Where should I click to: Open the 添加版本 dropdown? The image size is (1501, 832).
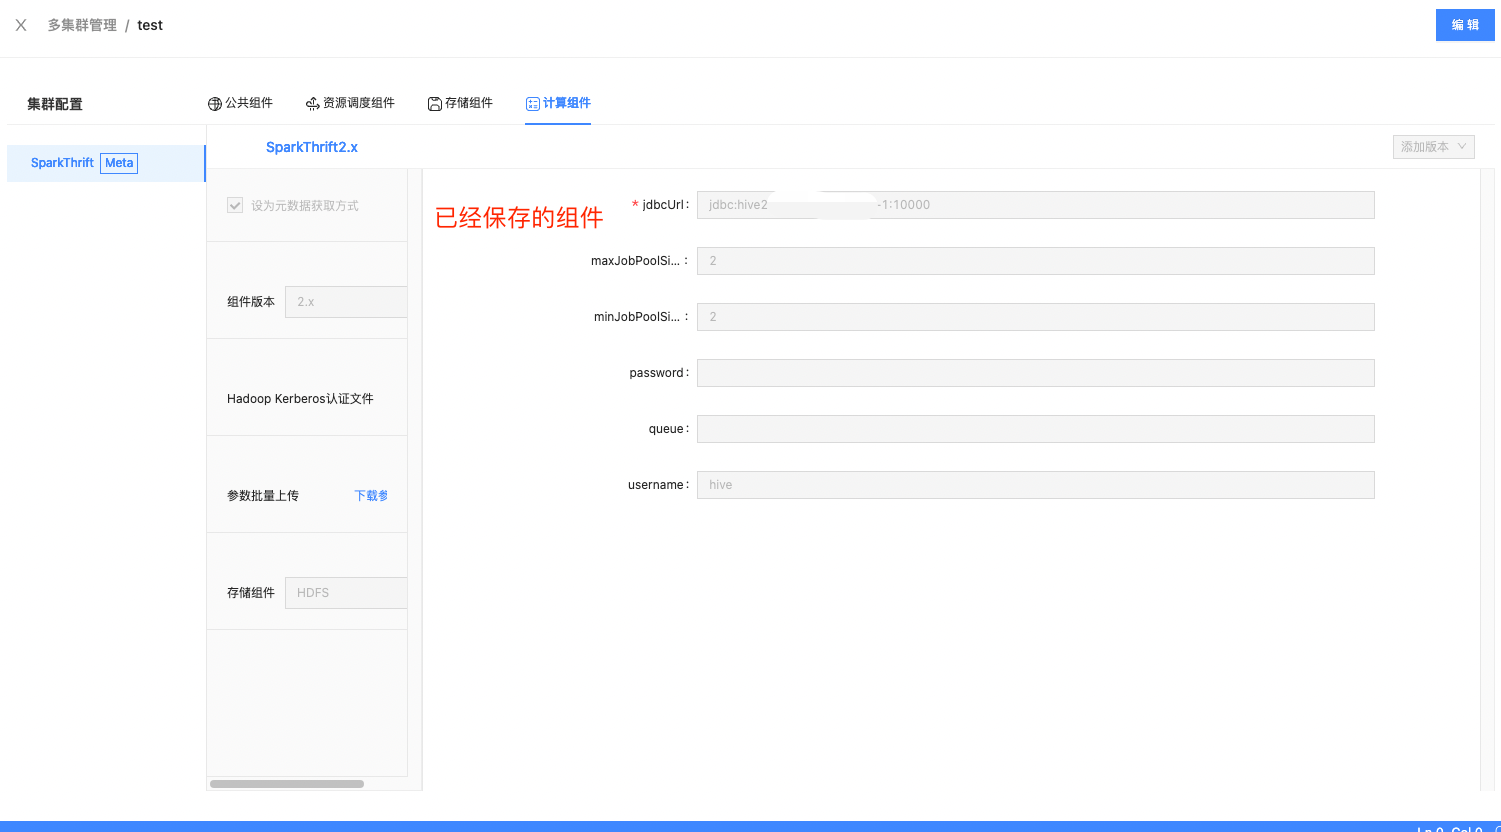[1434, 147]
